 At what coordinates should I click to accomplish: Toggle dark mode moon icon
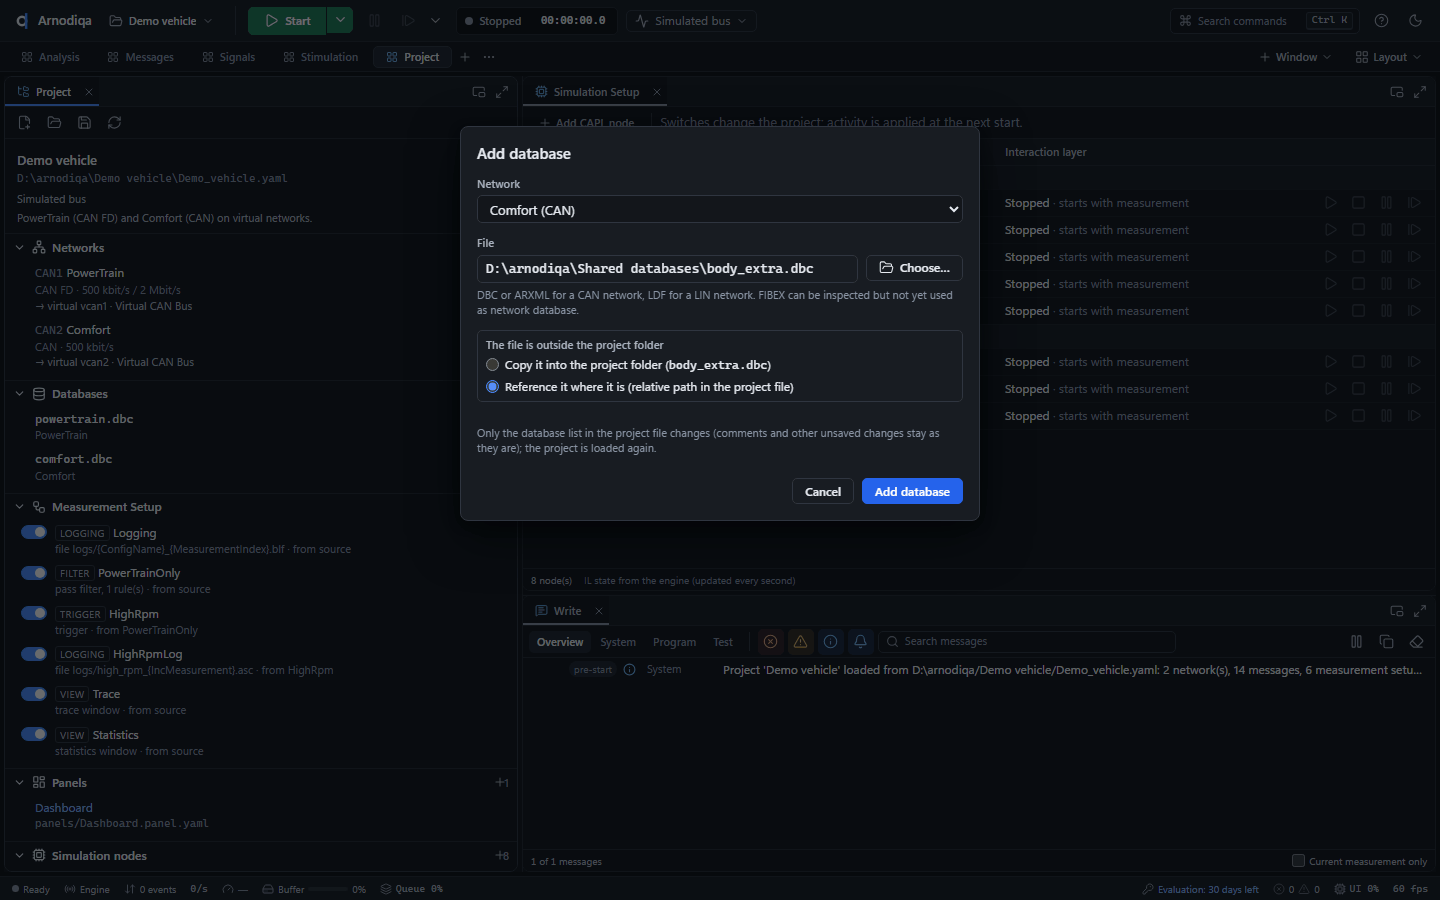click(x=1415, y=21)
